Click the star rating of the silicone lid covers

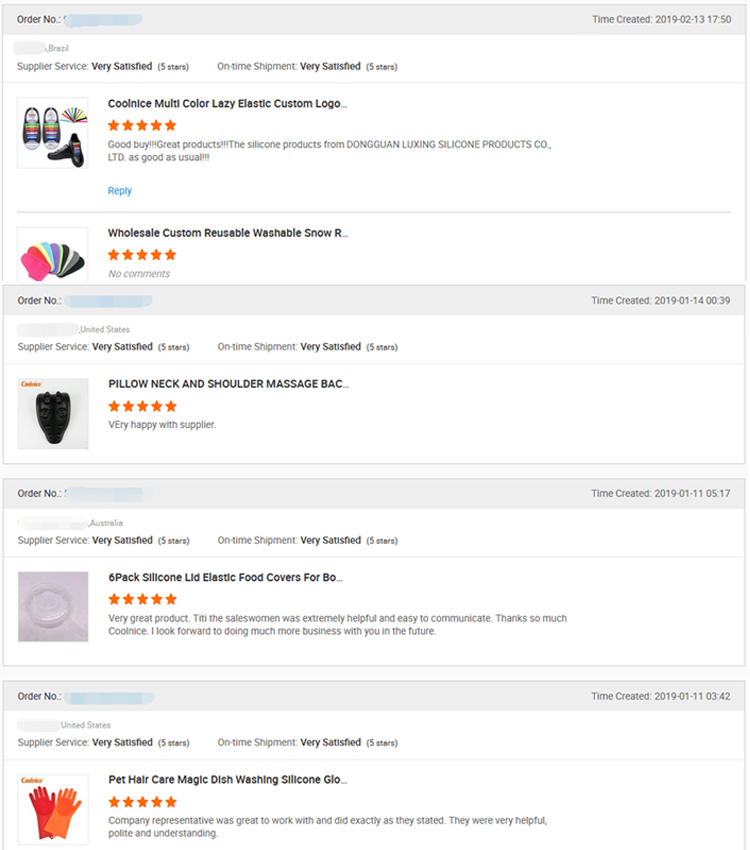point(142,599)
